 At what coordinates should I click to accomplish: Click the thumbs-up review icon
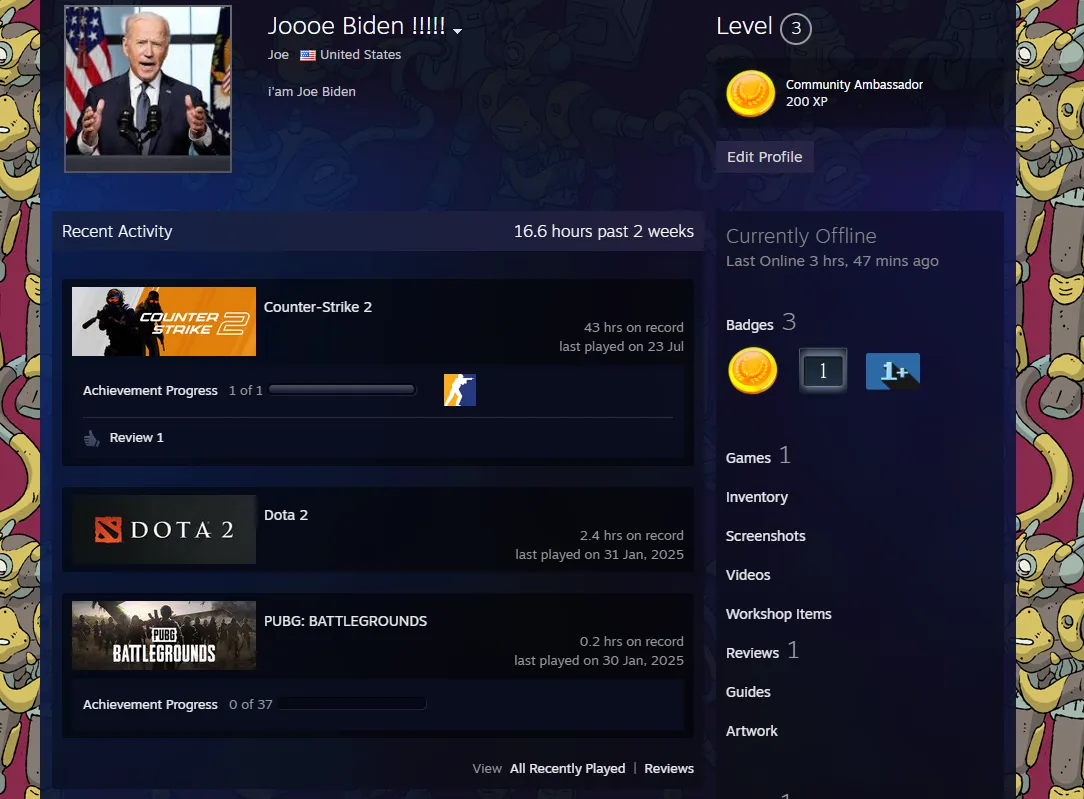pos(92,438)
